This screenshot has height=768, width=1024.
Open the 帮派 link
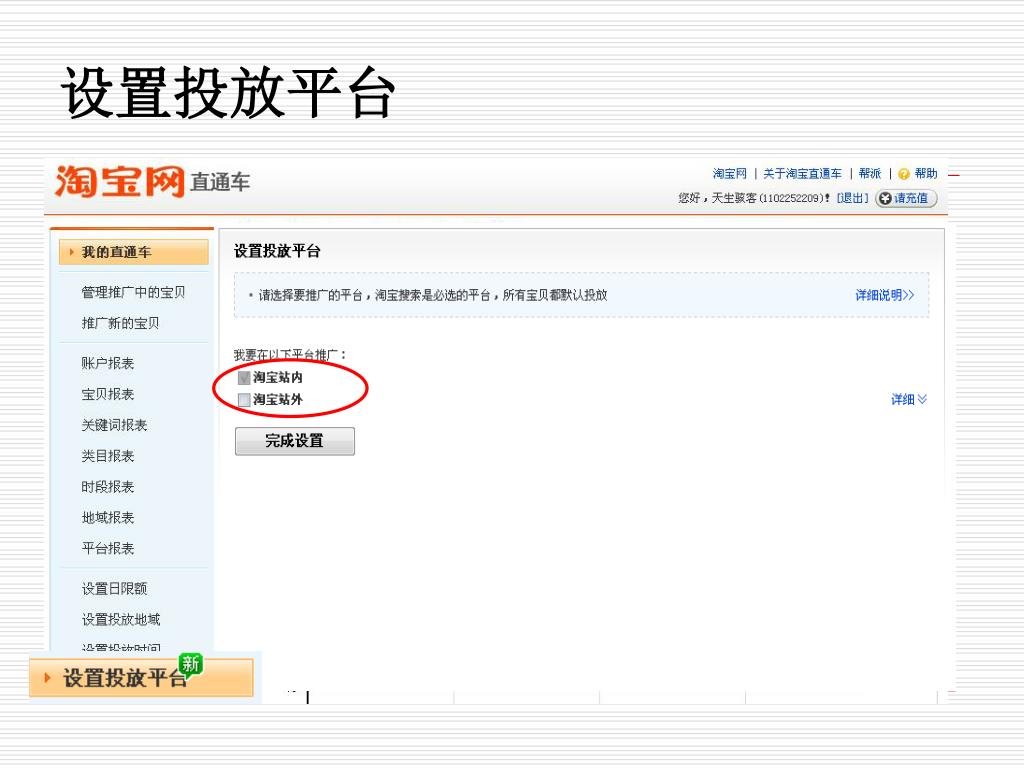[870, 174]
